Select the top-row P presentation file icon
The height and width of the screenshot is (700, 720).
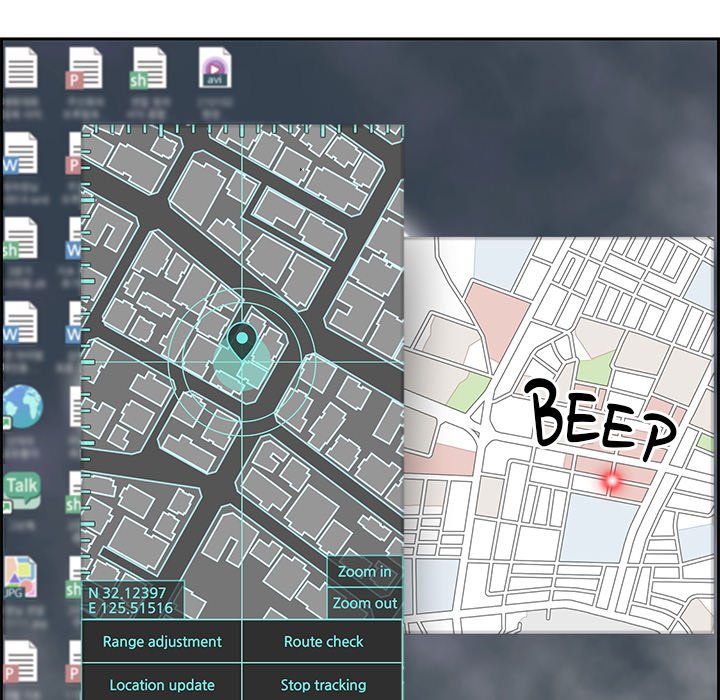coord(84,68)
